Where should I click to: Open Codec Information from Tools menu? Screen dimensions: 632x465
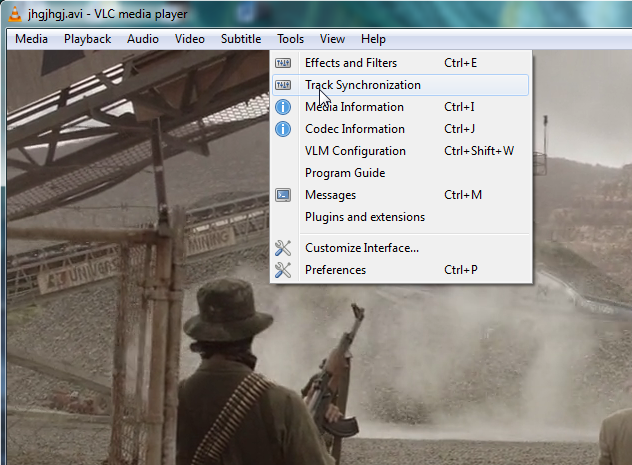tap(401, 129)
